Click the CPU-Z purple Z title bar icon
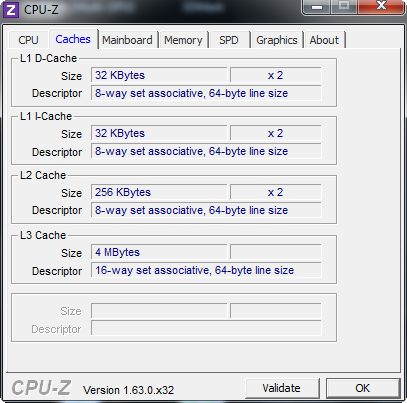The image size is (407, 403). 11,9
